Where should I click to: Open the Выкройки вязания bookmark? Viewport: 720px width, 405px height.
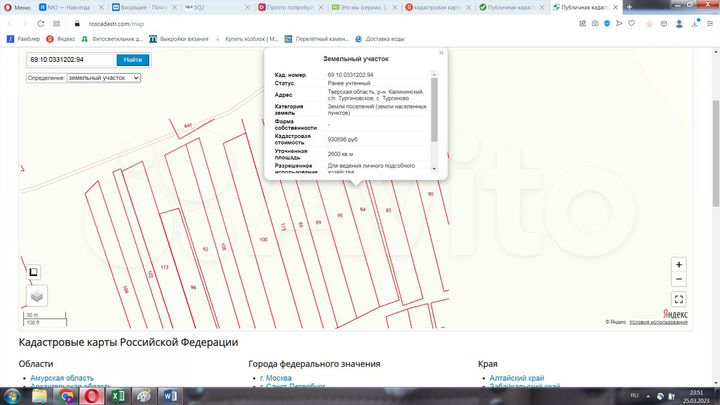click(179, 39)
